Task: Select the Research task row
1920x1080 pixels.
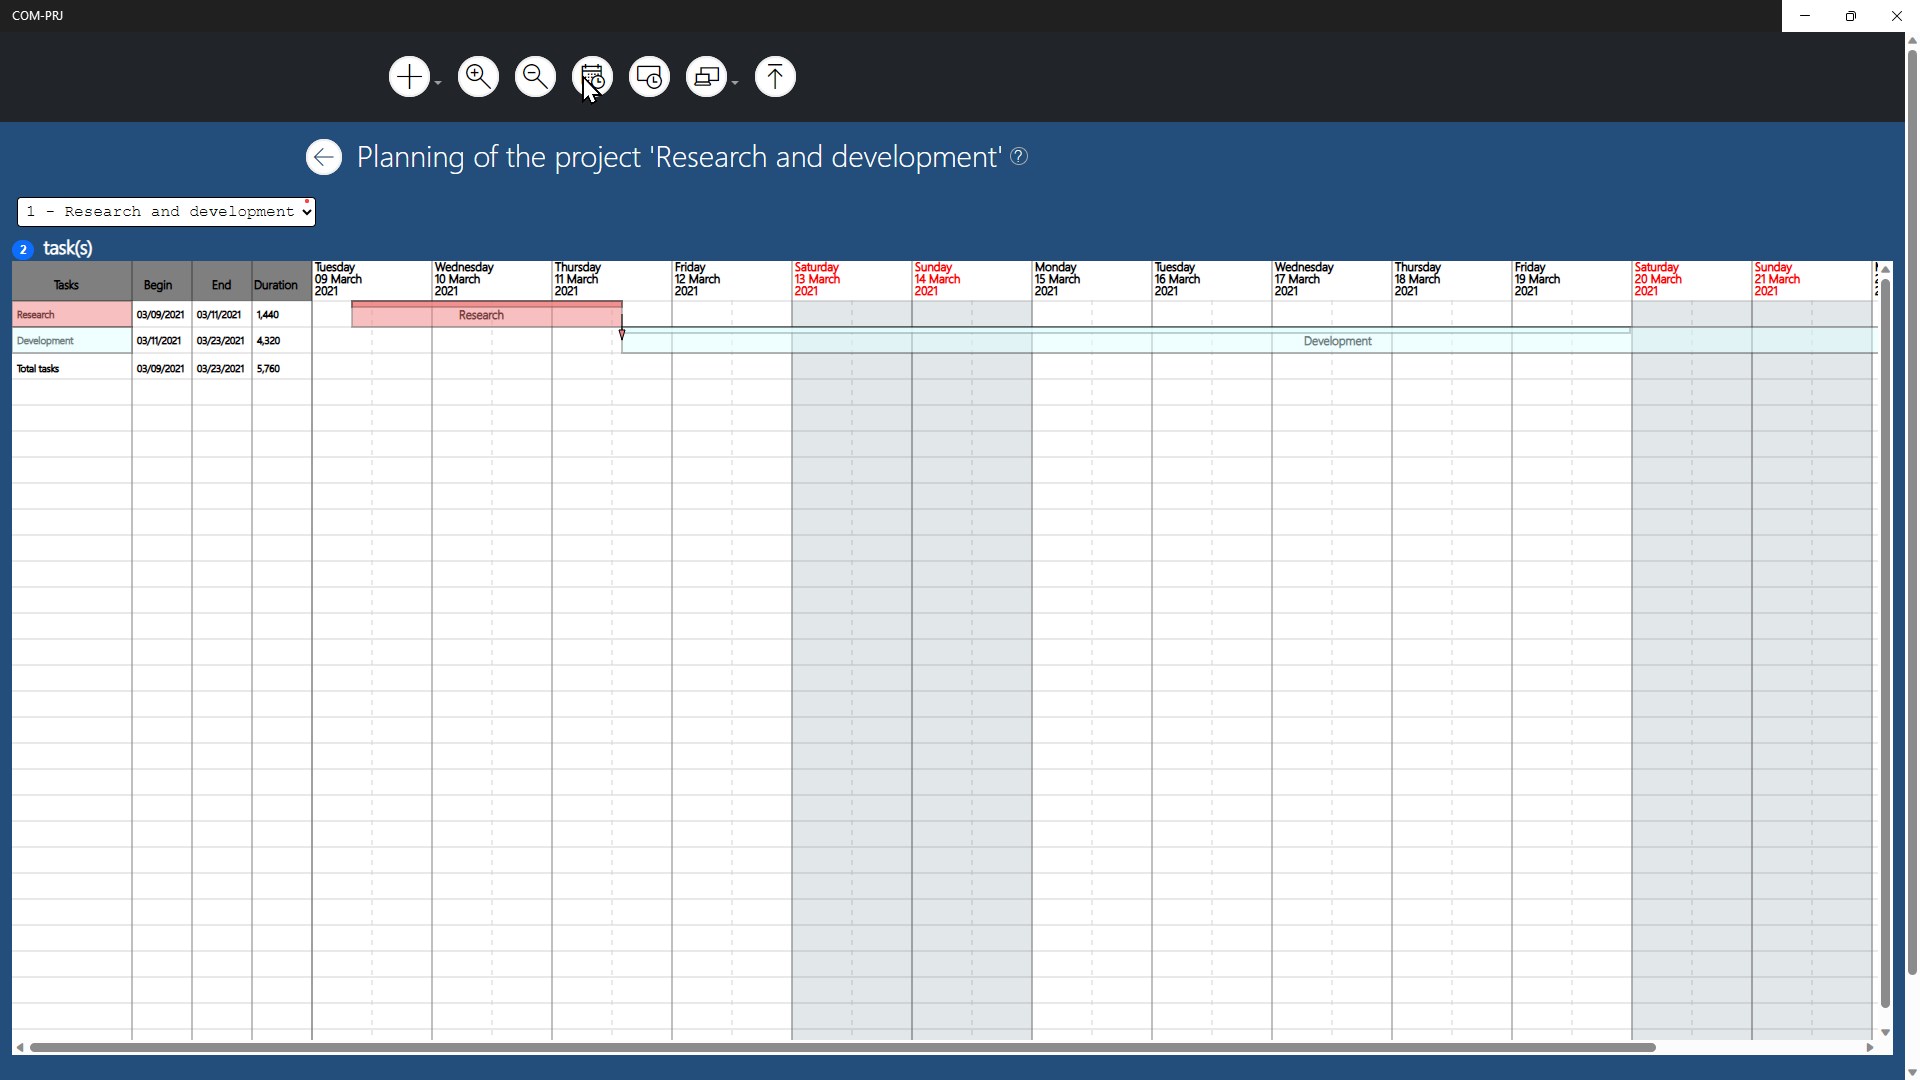Action: coord(71,315)
